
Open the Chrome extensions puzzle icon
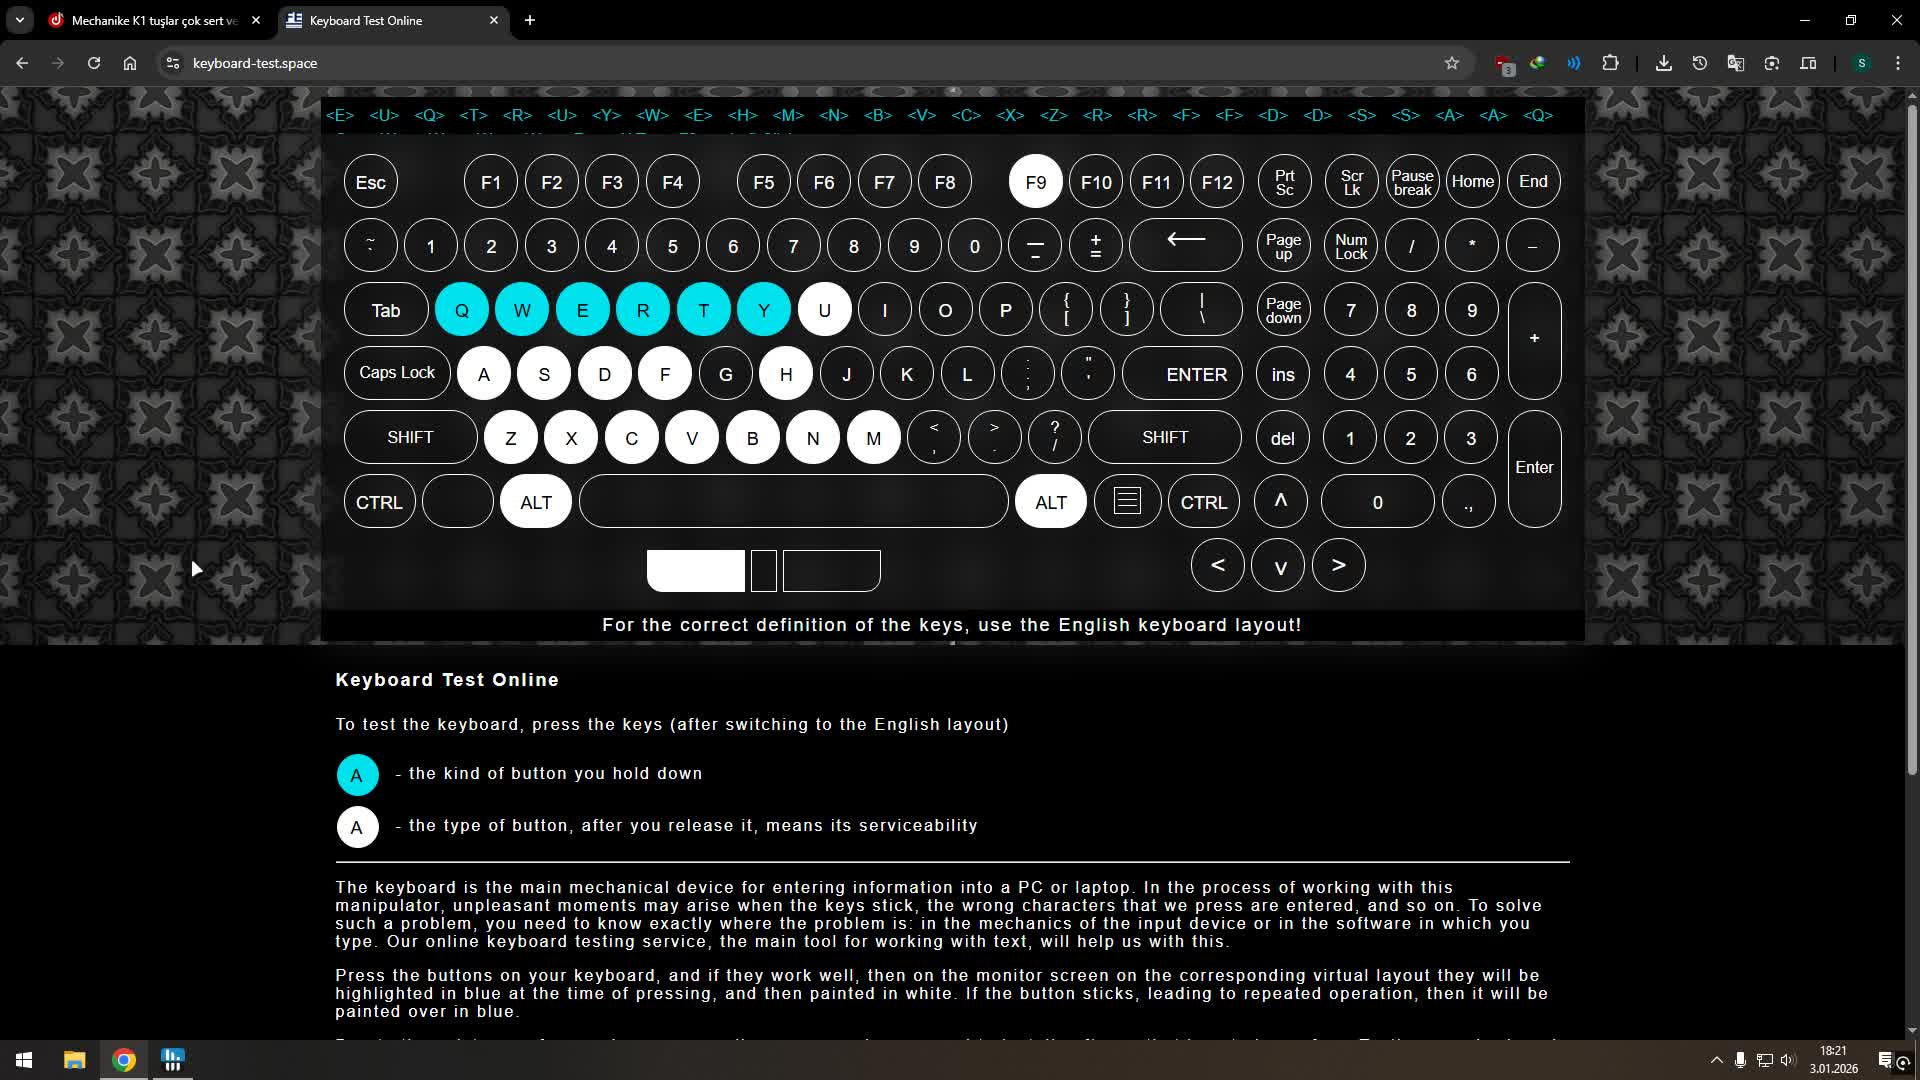click(1610, 63)
